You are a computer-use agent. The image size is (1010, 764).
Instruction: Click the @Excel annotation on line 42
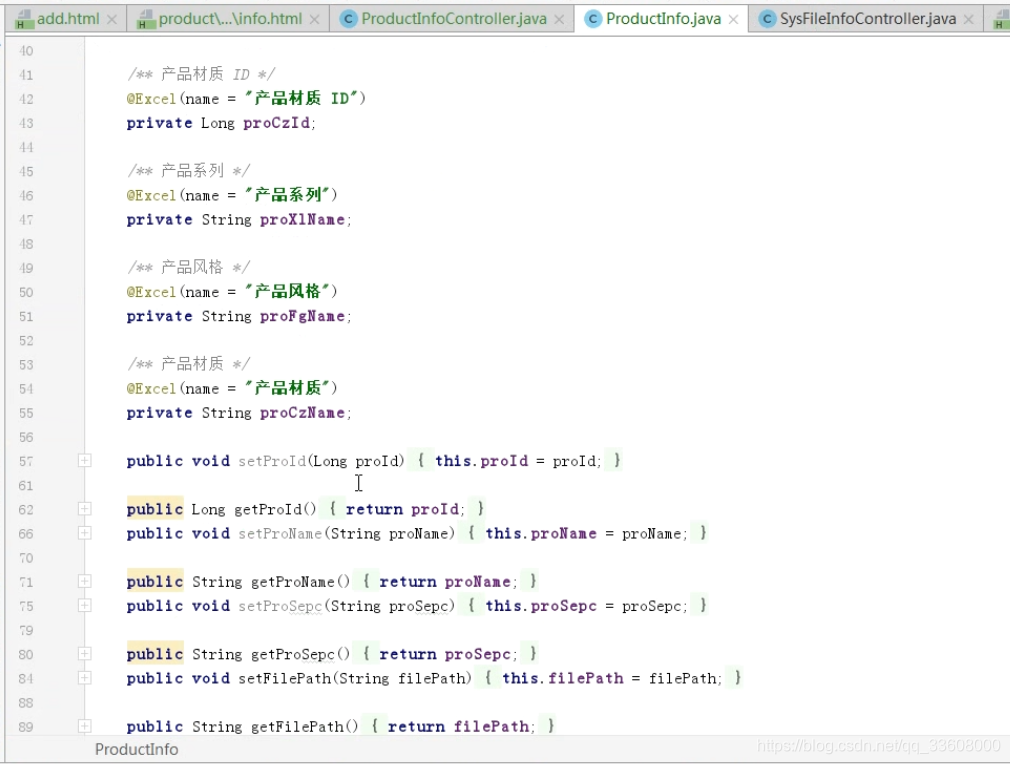tap(151, 99)
